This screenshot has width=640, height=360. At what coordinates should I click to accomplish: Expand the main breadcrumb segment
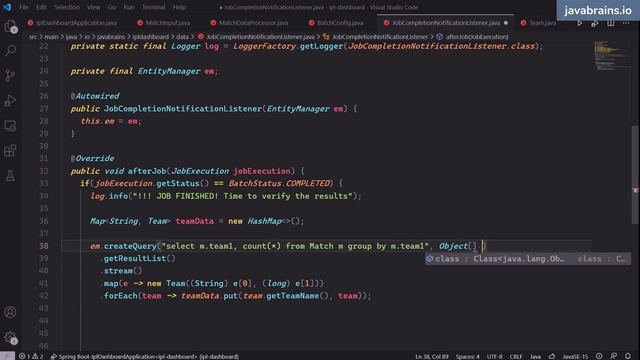(51, 37)
